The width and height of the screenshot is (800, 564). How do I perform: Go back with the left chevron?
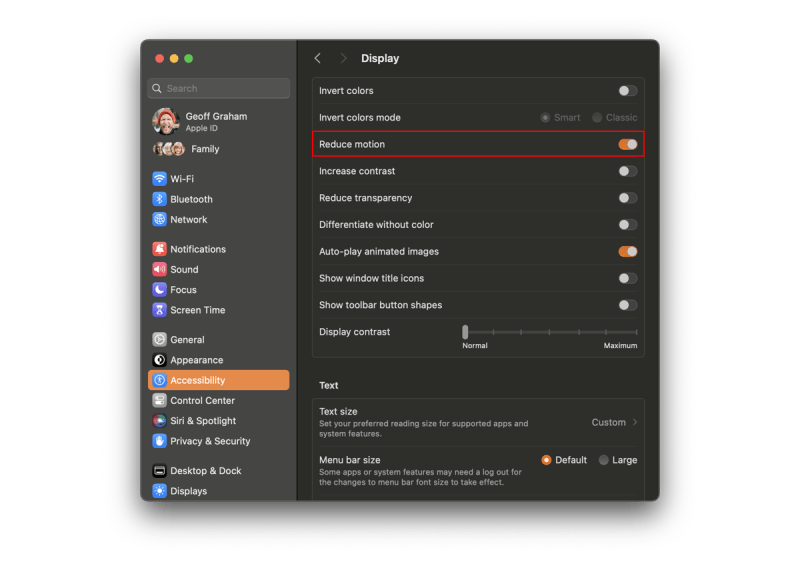(318, 58)
